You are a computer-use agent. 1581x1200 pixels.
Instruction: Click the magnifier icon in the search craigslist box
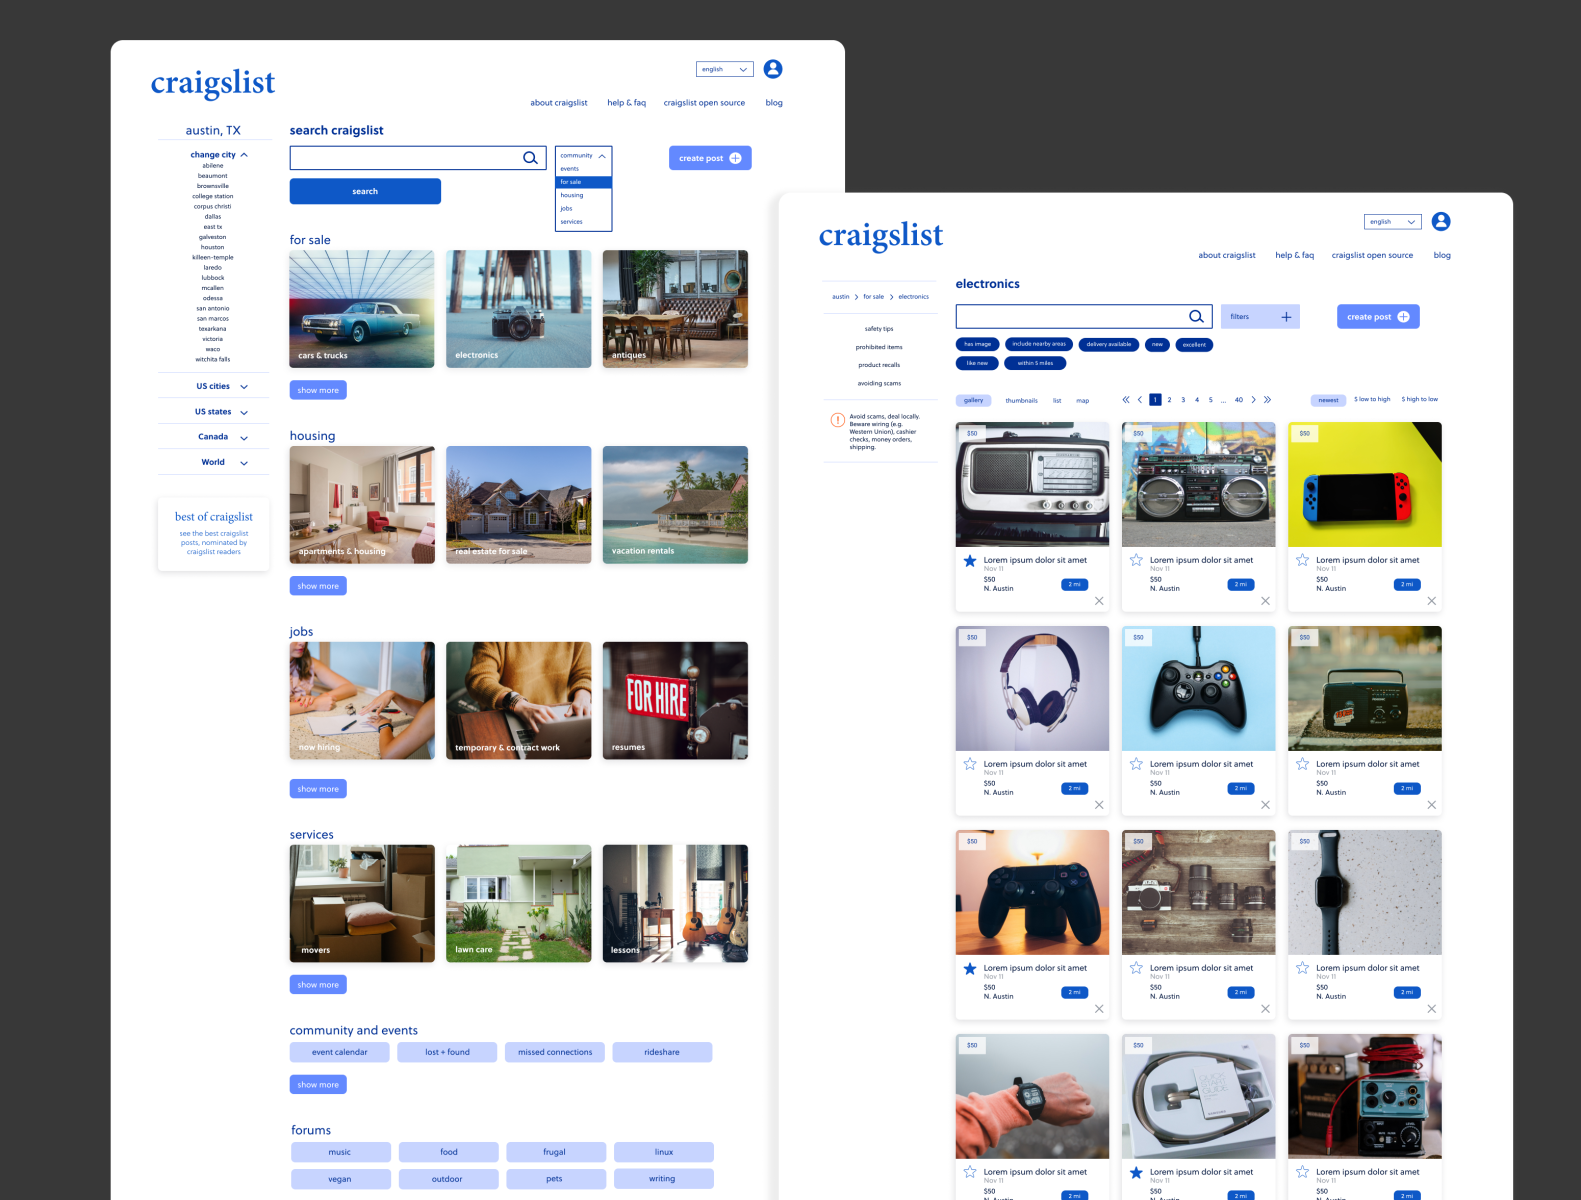coord(530,158)
